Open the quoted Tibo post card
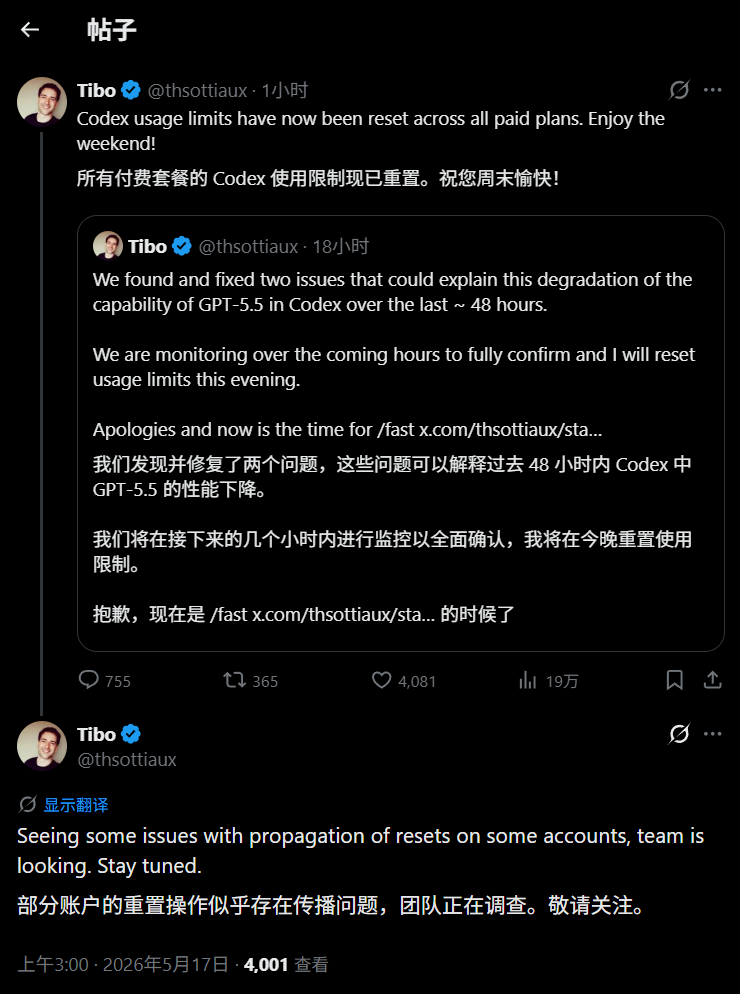This screenshot has height=994, width=740. pos(401,434)
